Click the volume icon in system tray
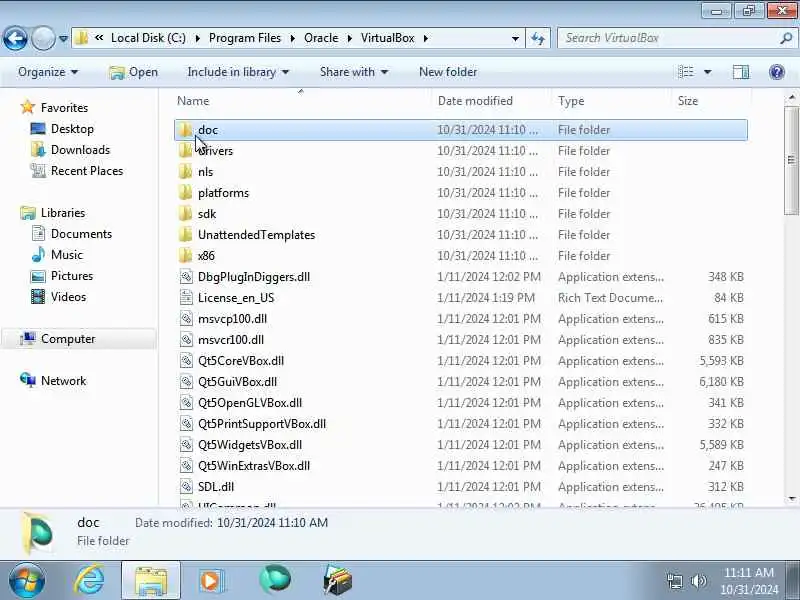This screenshot has width=800, height=600. (x=698, y=581)
